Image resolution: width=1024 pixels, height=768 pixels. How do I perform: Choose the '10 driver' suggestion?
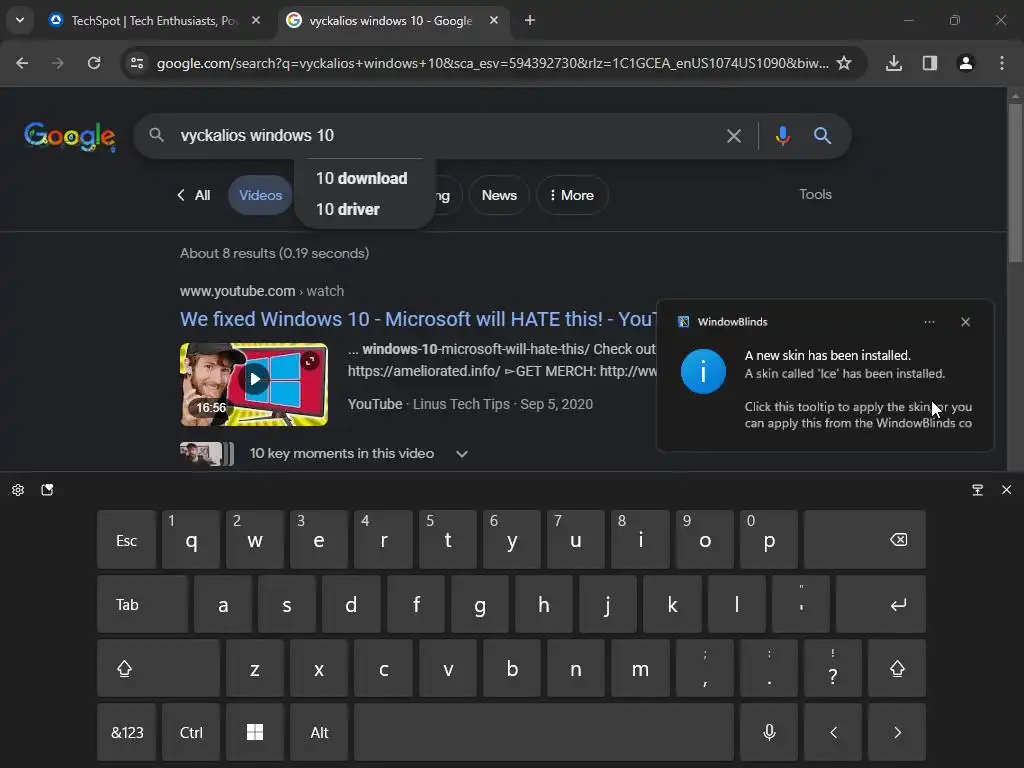348,209
